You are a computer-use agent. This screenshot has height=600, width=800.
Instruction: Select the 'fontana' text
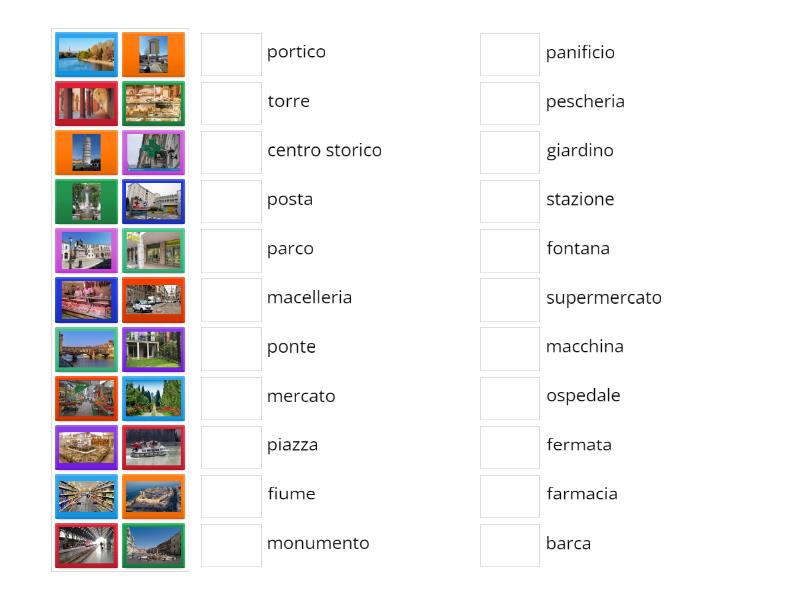point(578,249)
